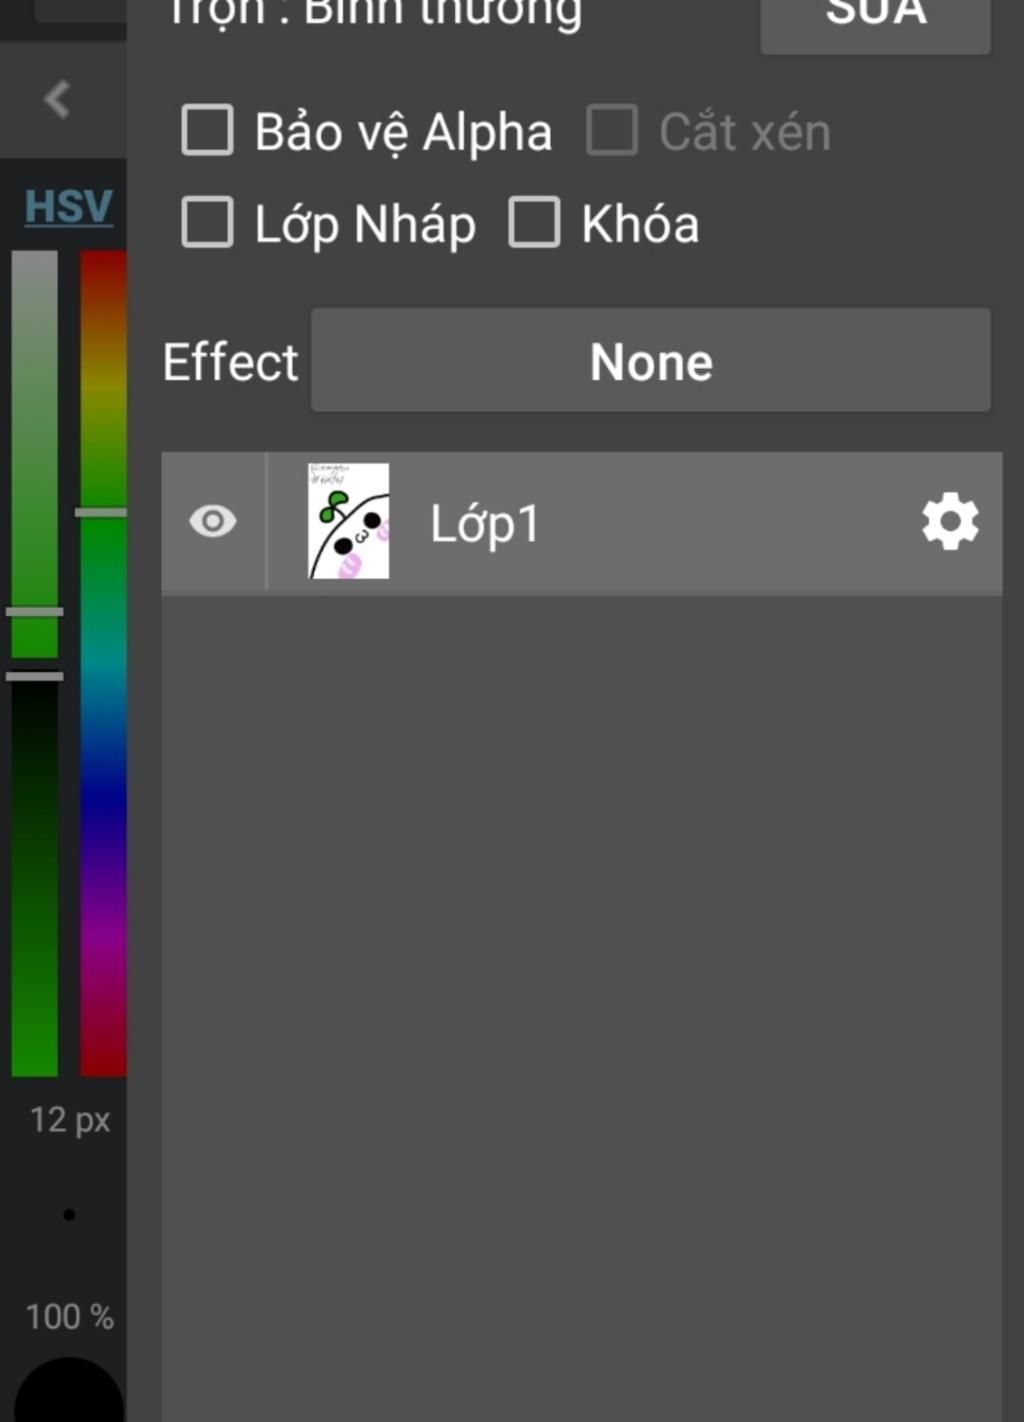
Task: Tap the Lớp1 layer thumbnail
Action: [348, 521]
